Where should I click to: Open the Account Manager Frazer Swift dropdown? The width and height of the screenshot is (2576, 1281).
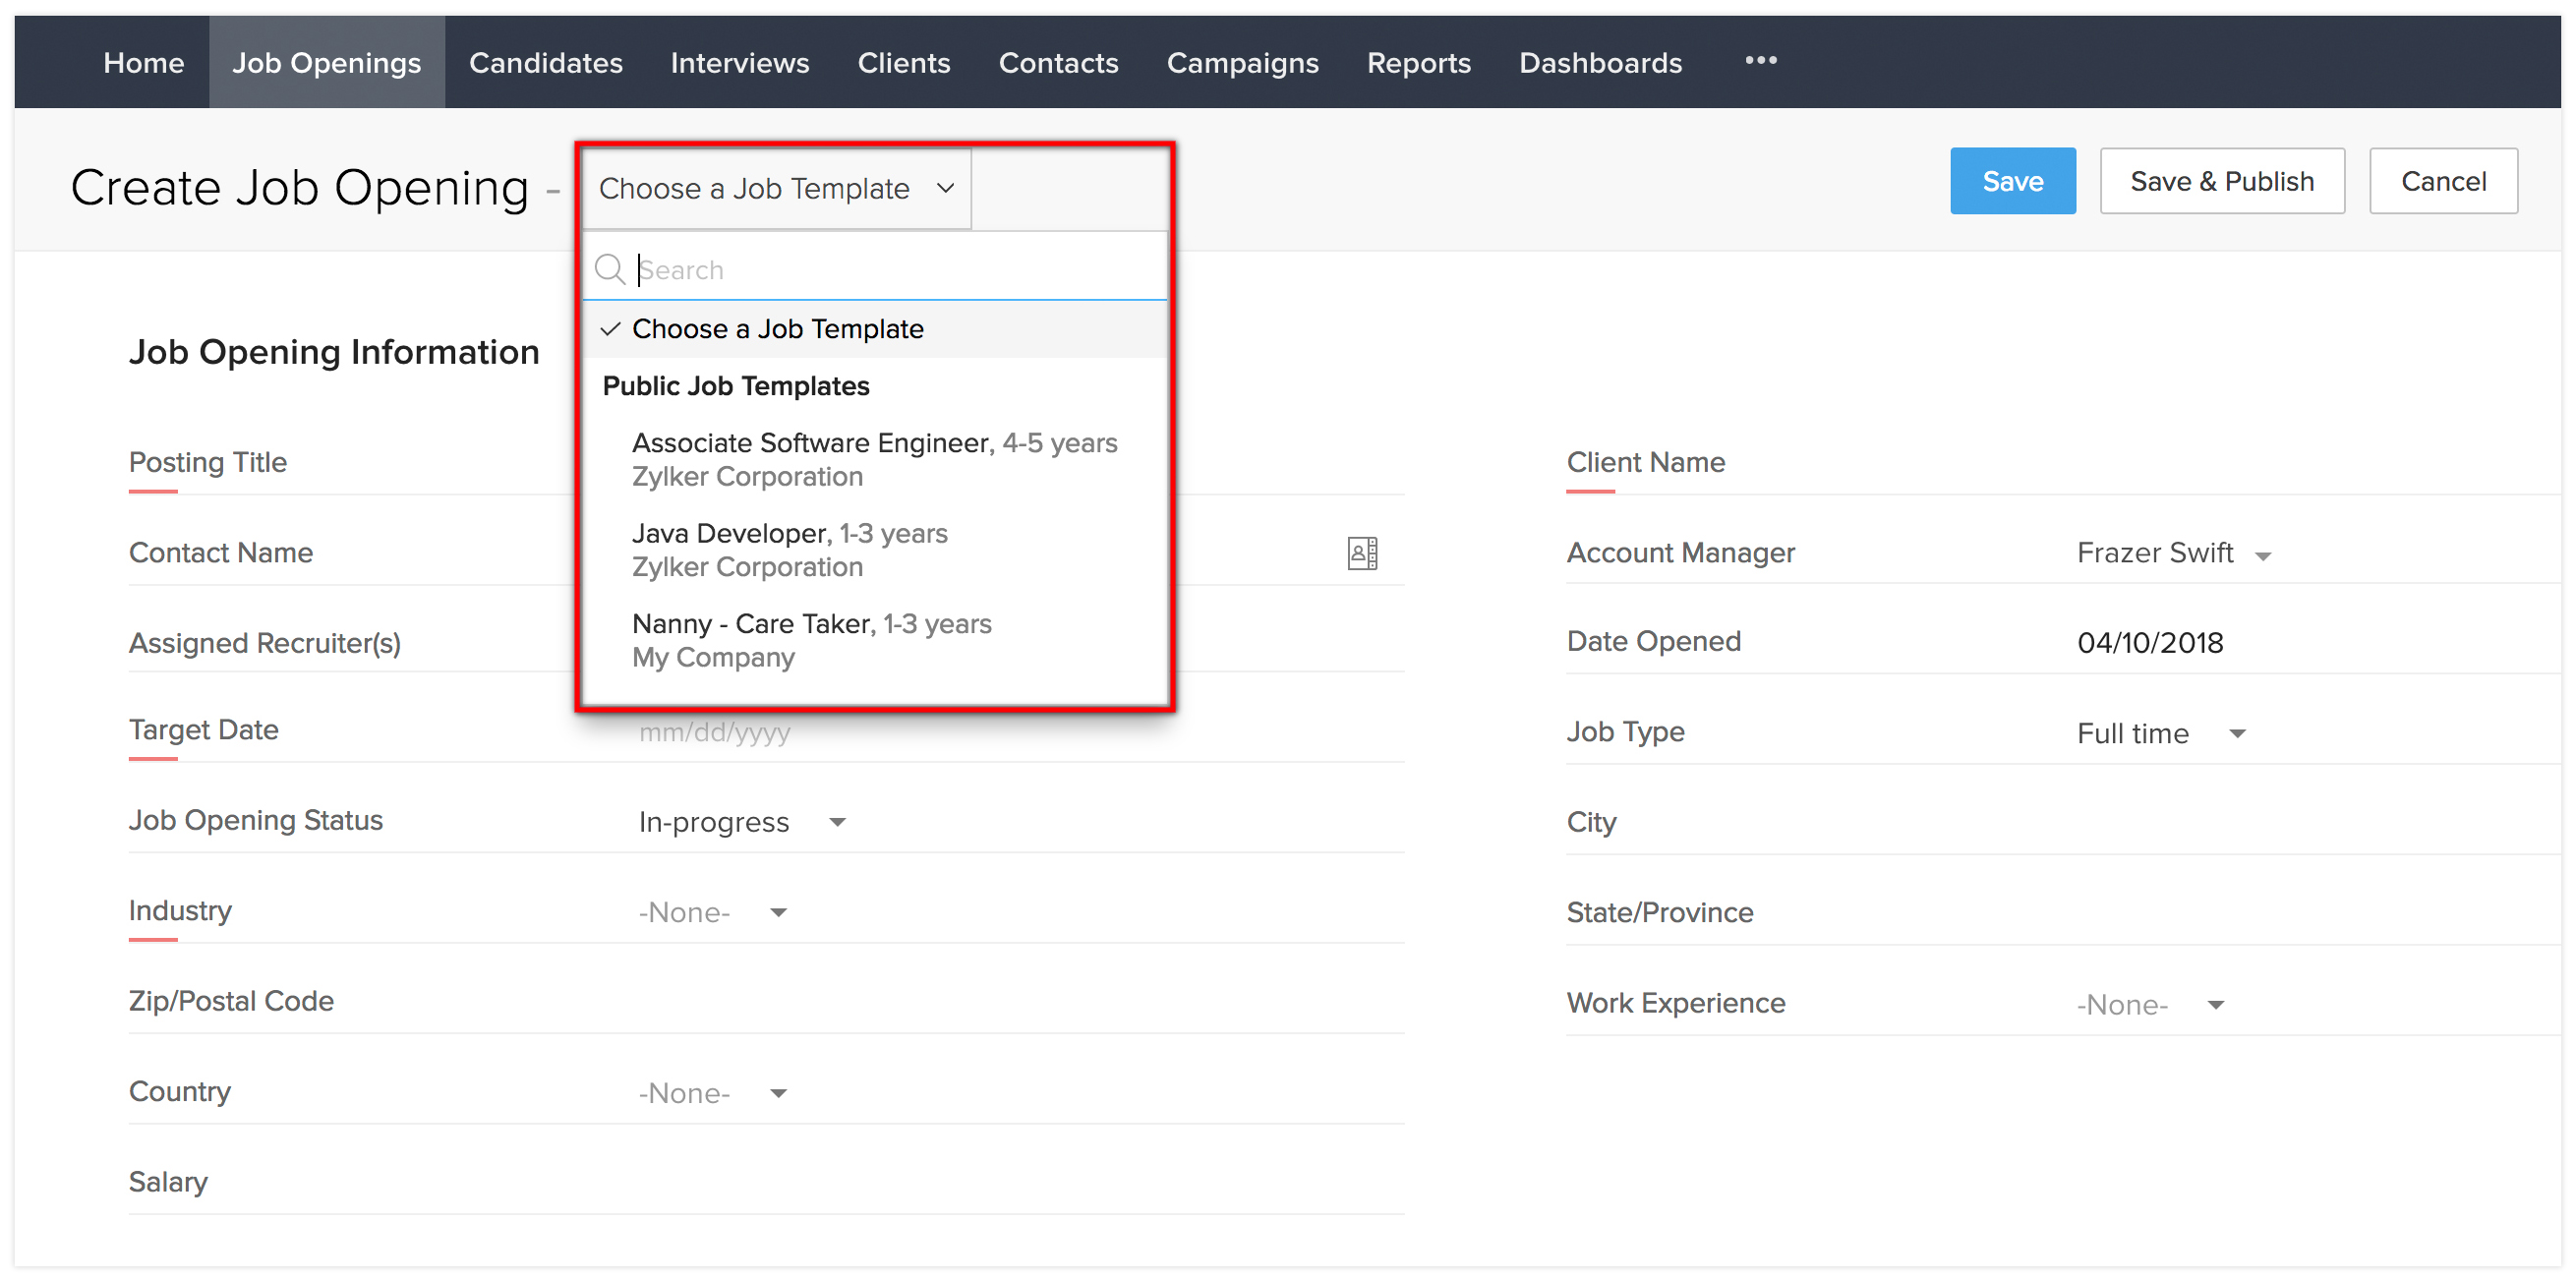pos(2174,554)
